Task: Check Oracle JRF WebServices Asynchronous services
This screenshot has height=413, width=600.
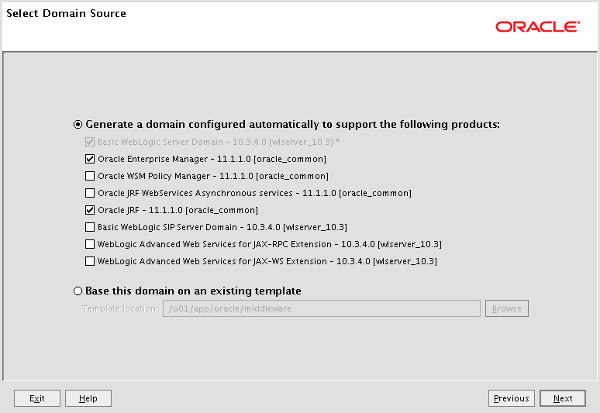Action: click(90, 193)
